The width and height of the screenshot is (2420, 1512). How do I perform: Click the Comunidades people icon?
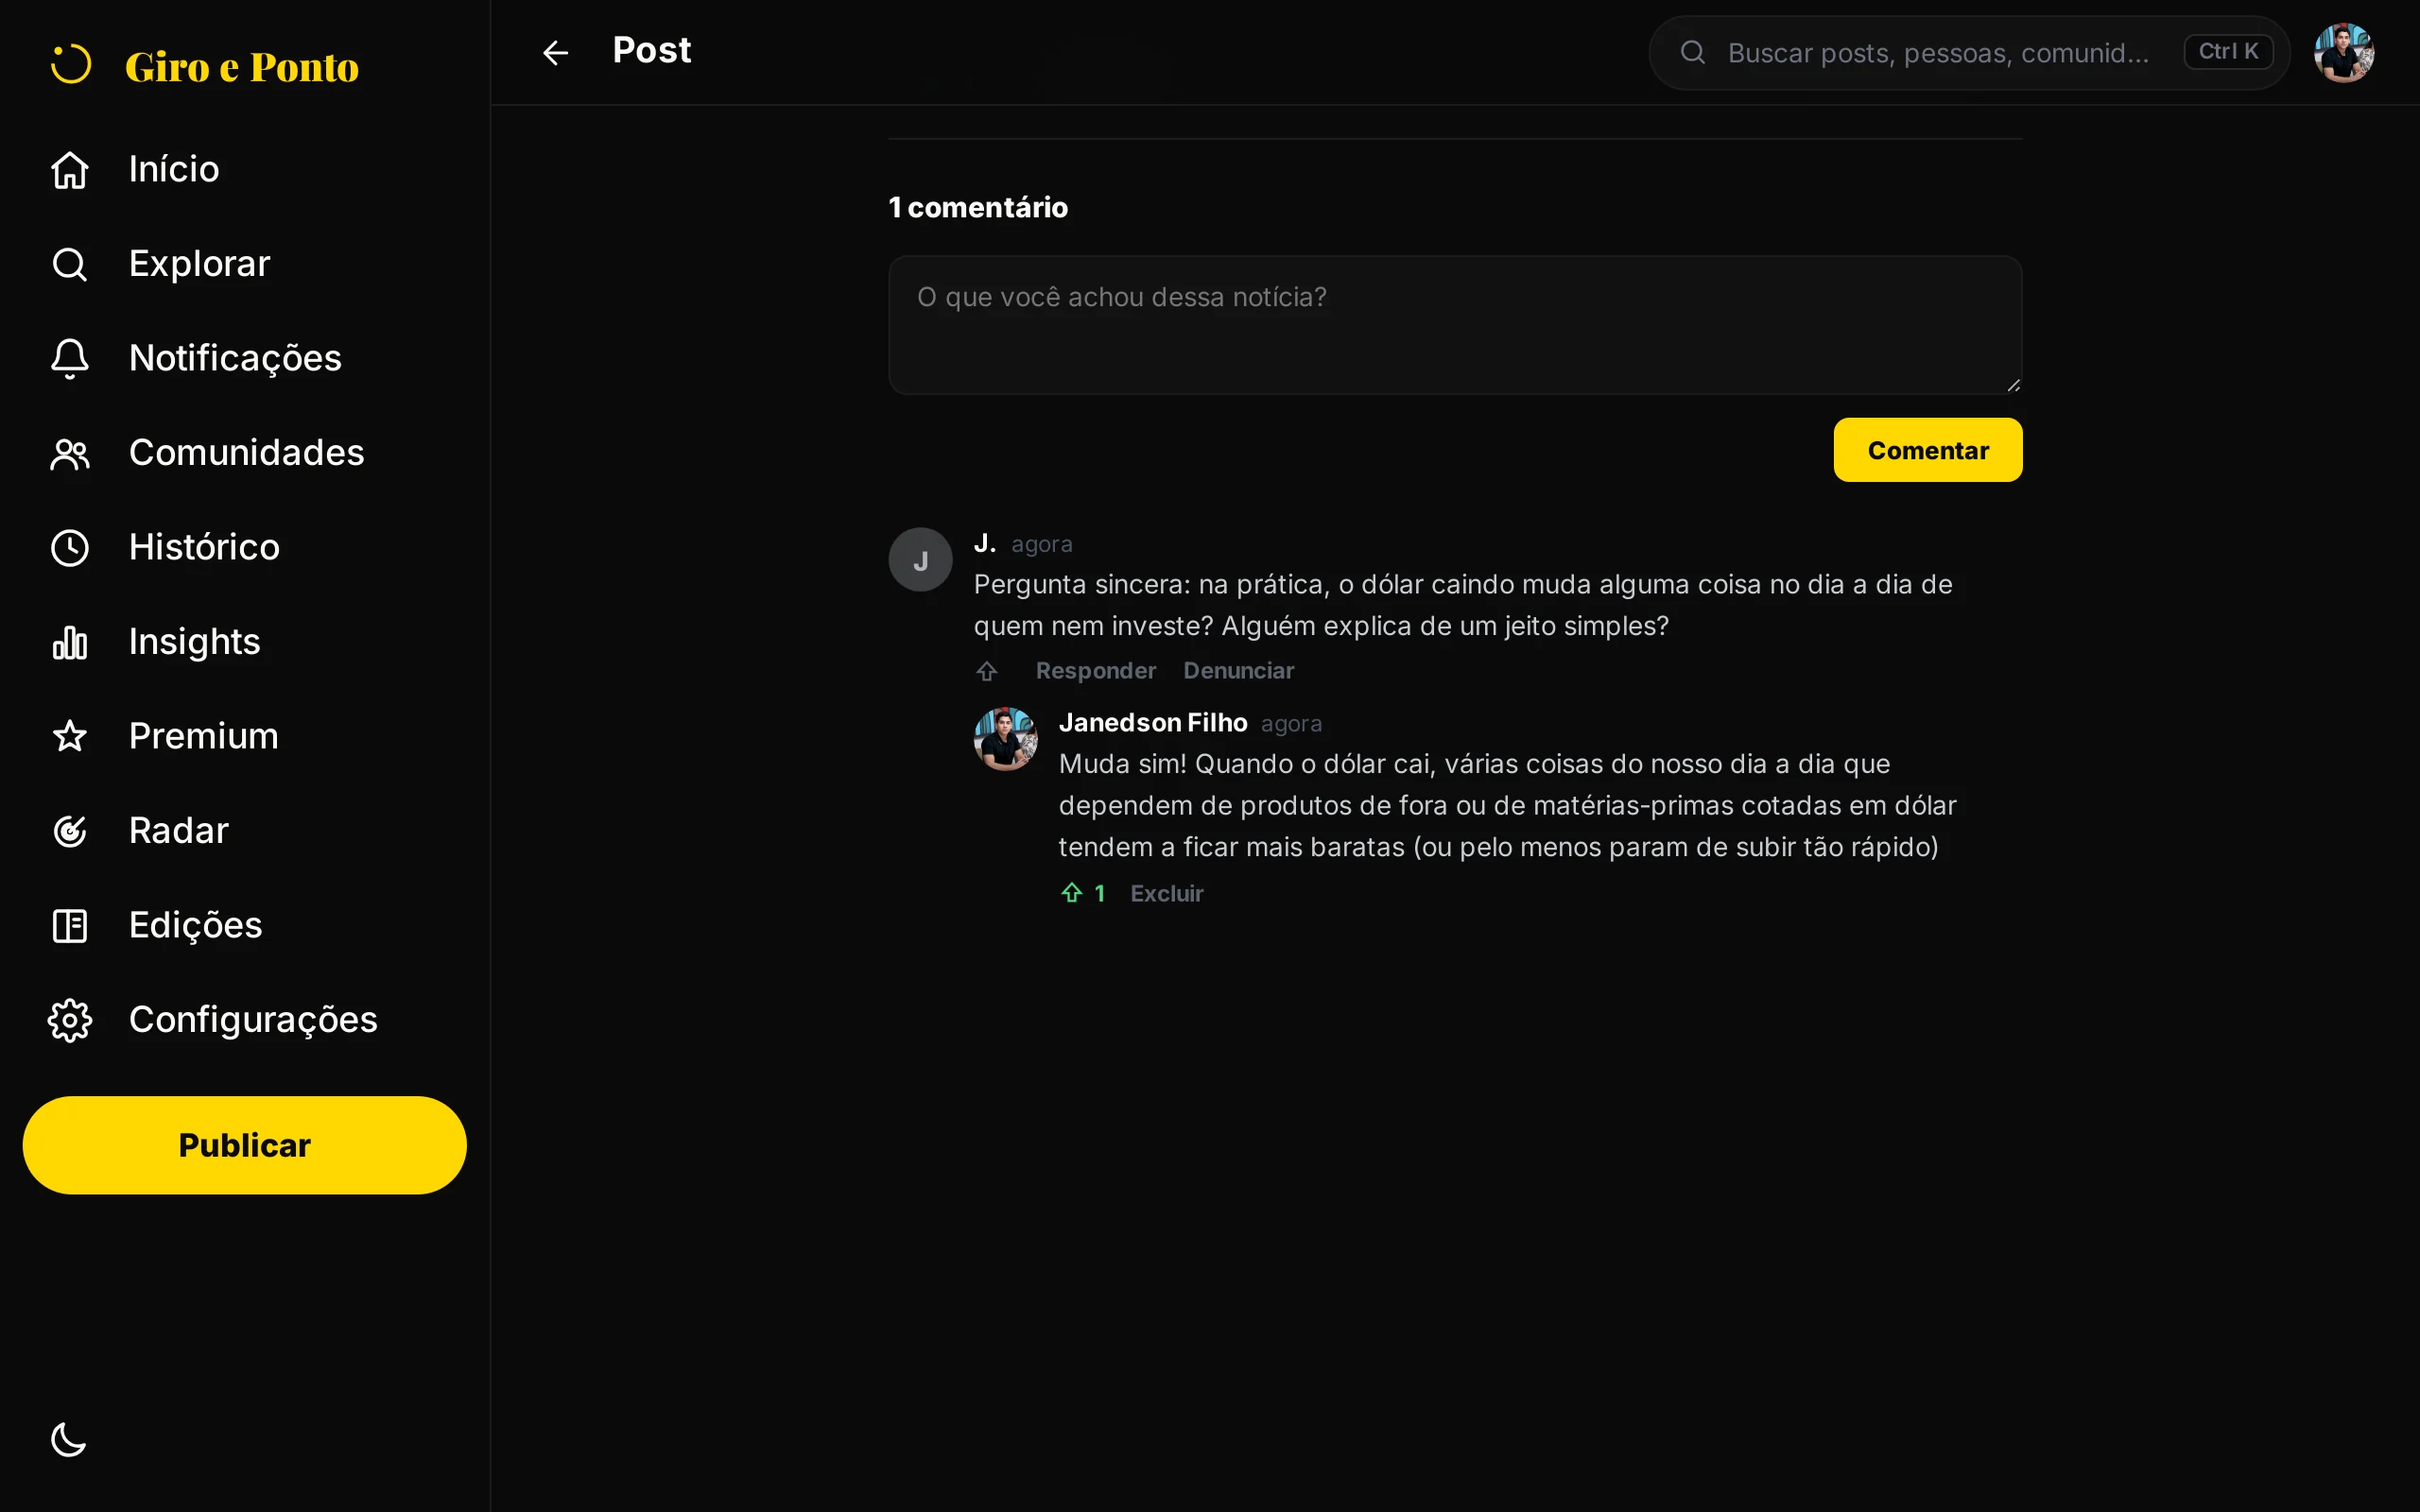pyautogui.click(x=70, y=454)
